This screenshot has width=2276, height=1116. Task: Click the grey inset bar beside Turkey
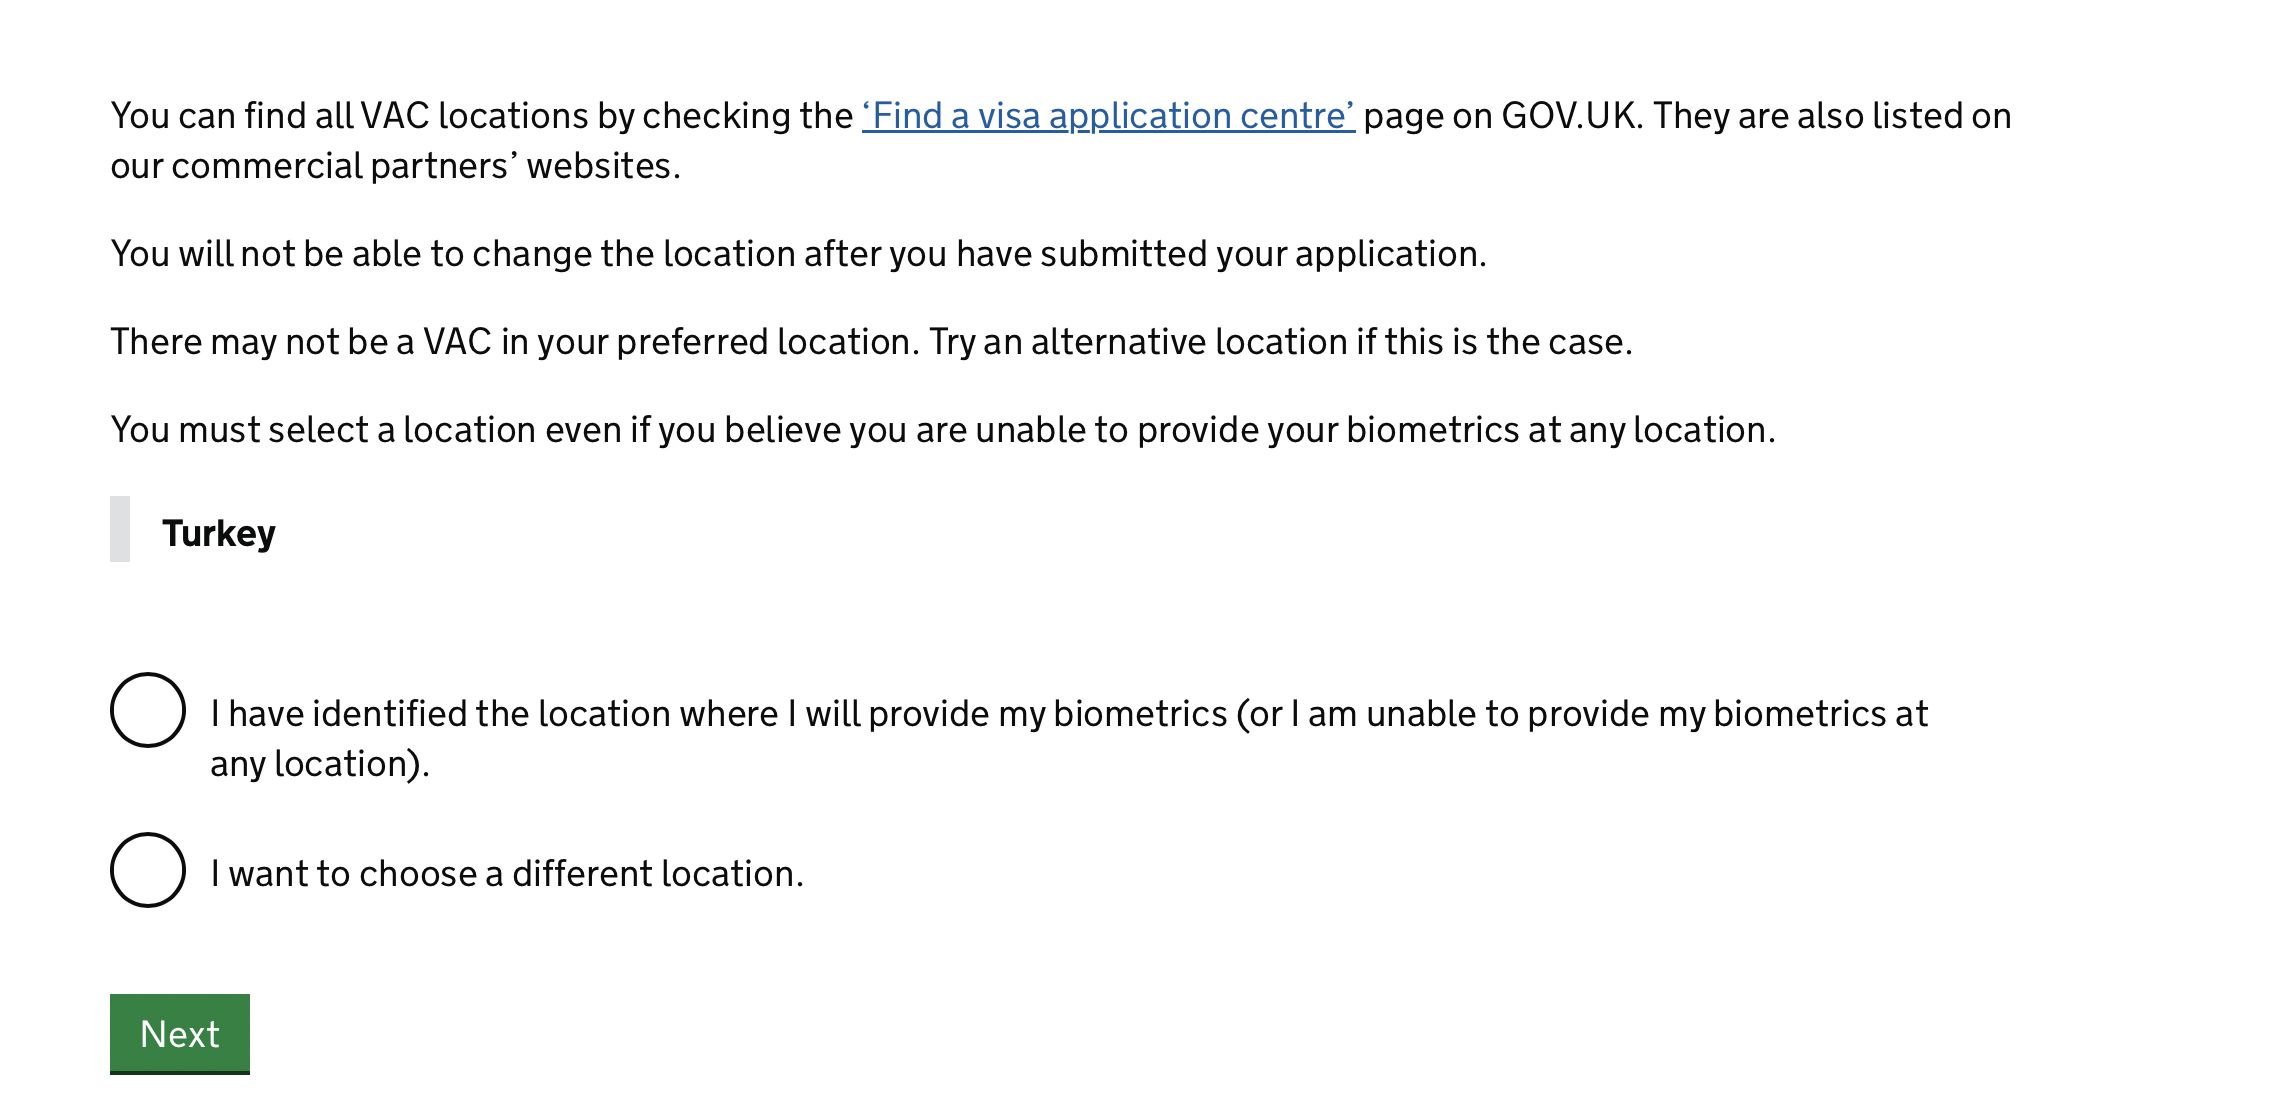(x=120, y=529)
